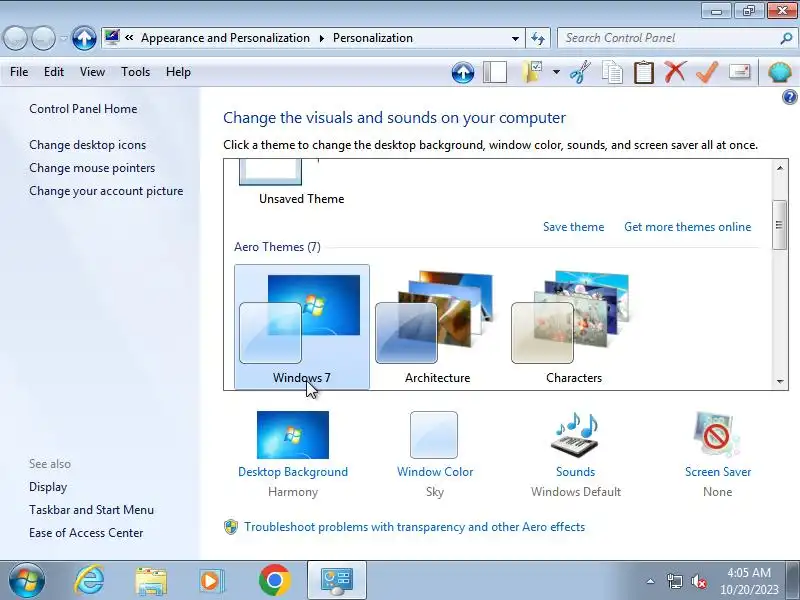Click the Copy toolbar icon
Viewport: 800px width, 600px height.
coord(612,72)
